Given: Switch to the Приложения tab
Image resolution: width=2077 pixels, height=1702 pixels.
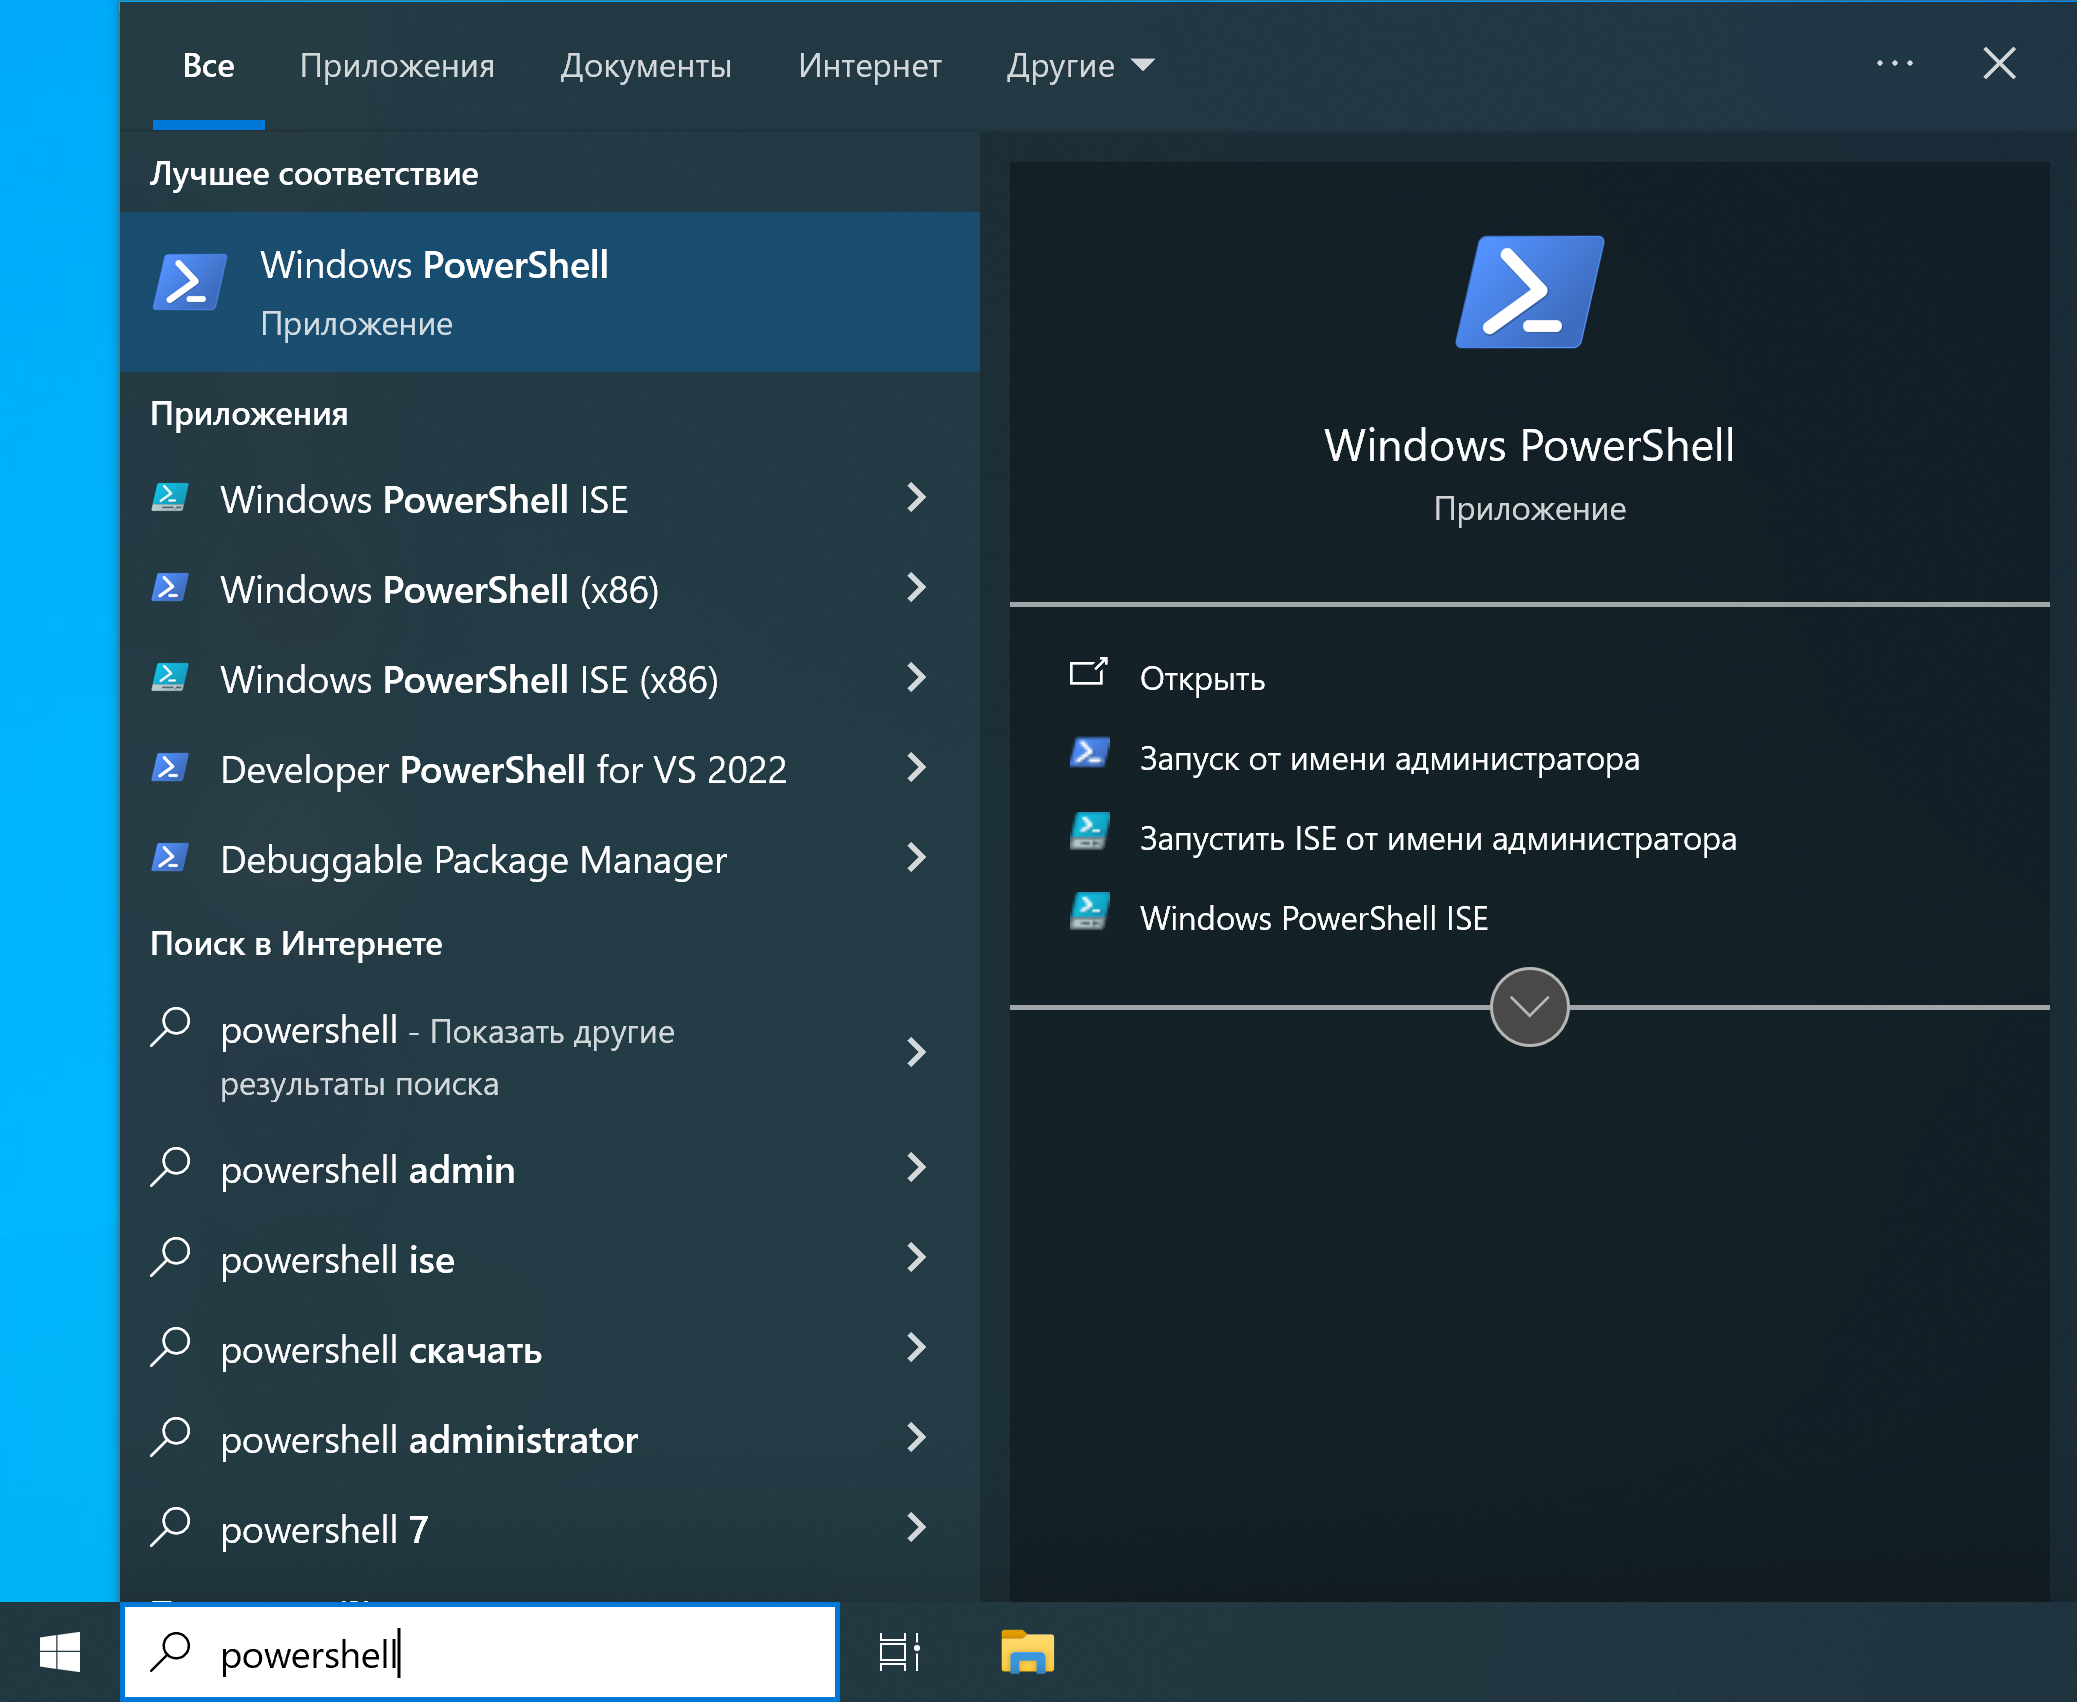Looking at the screenshot, I should point(397,66).
